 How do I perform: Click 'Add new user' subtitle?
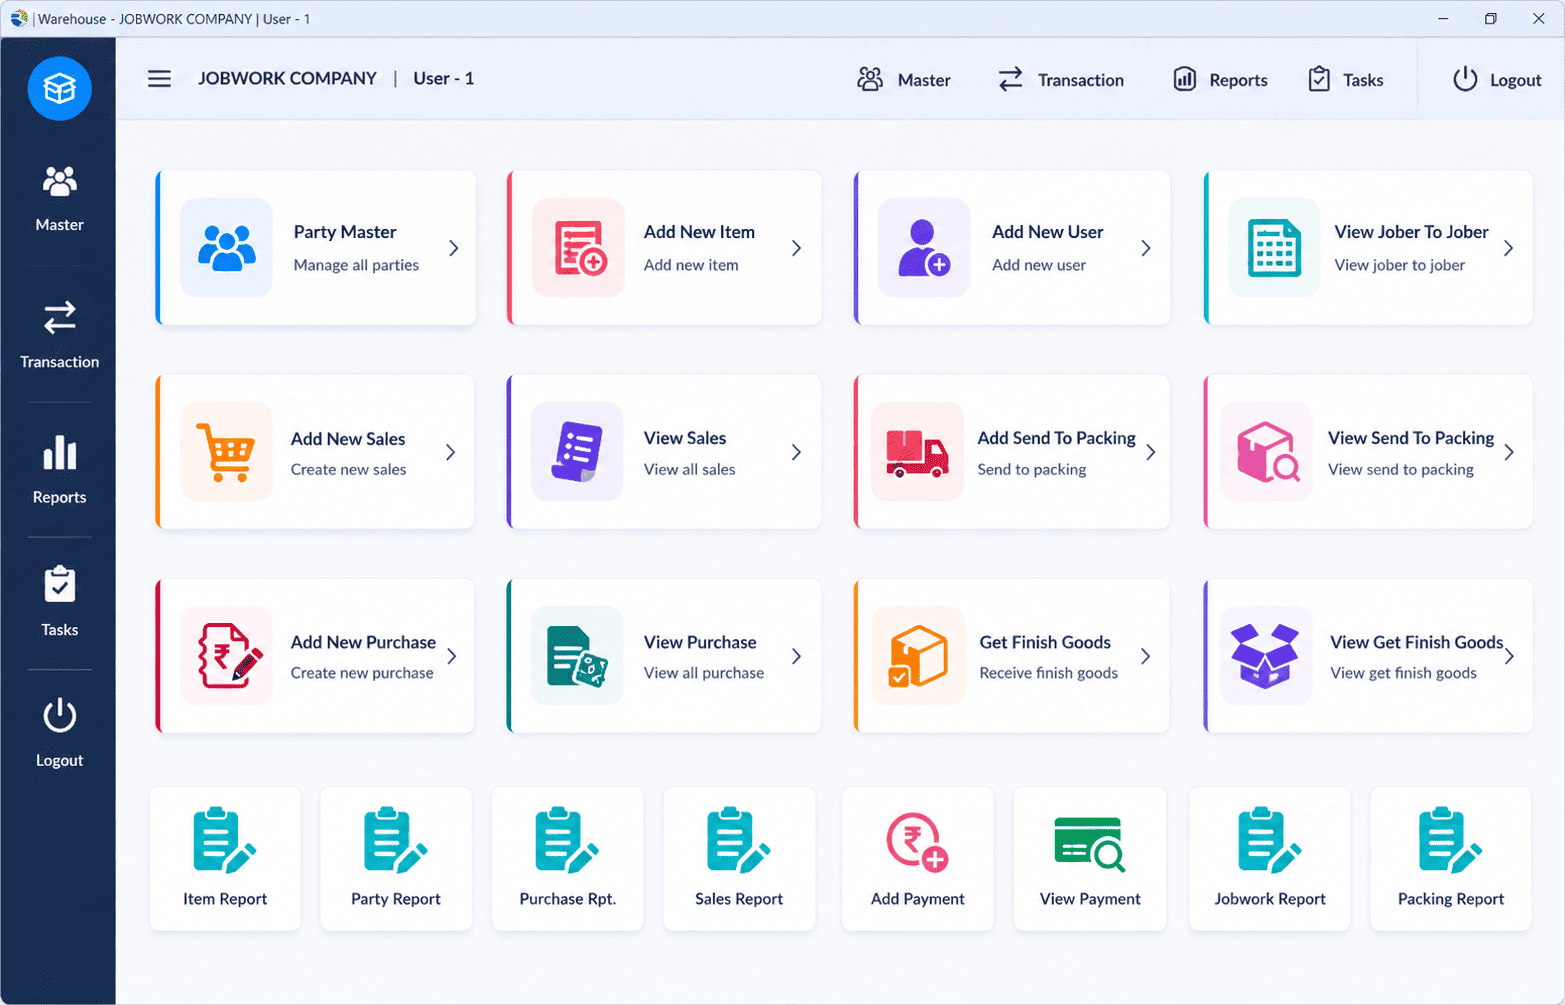point(1039,265)
